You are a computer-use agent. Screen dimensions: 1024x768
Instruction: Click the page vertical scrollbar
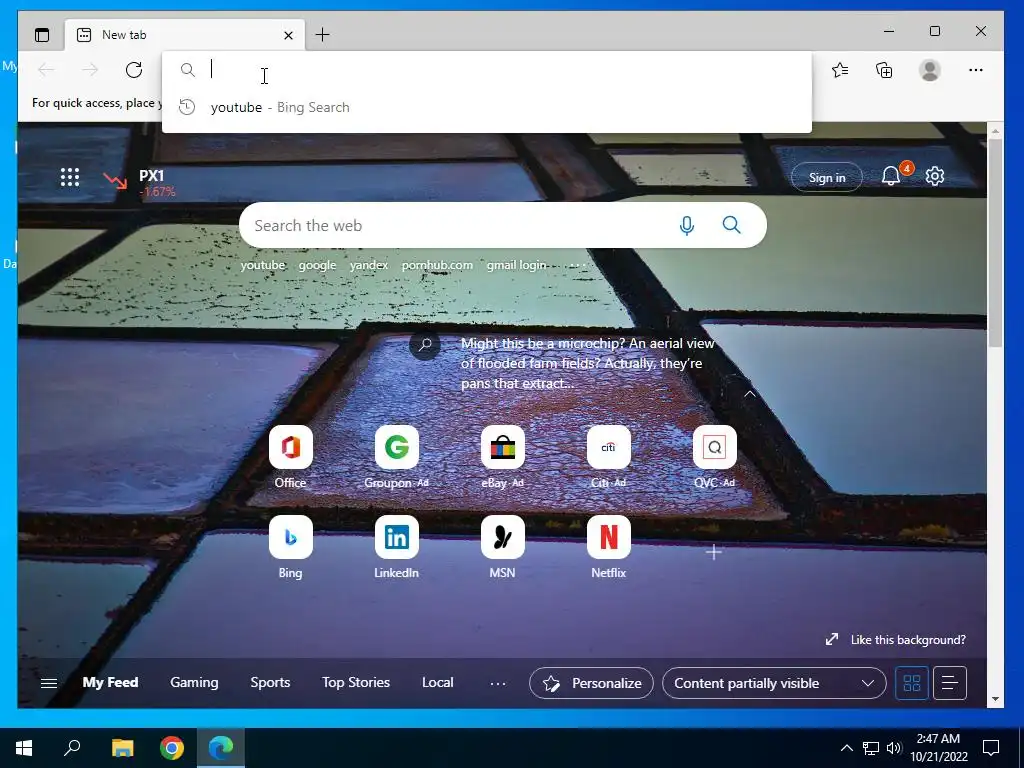click(x=995, y=242)
